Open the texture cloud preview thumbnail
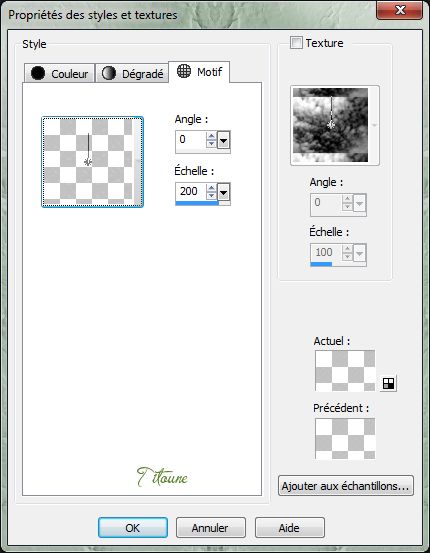This screenshot has height=553, width=430. 334,125
